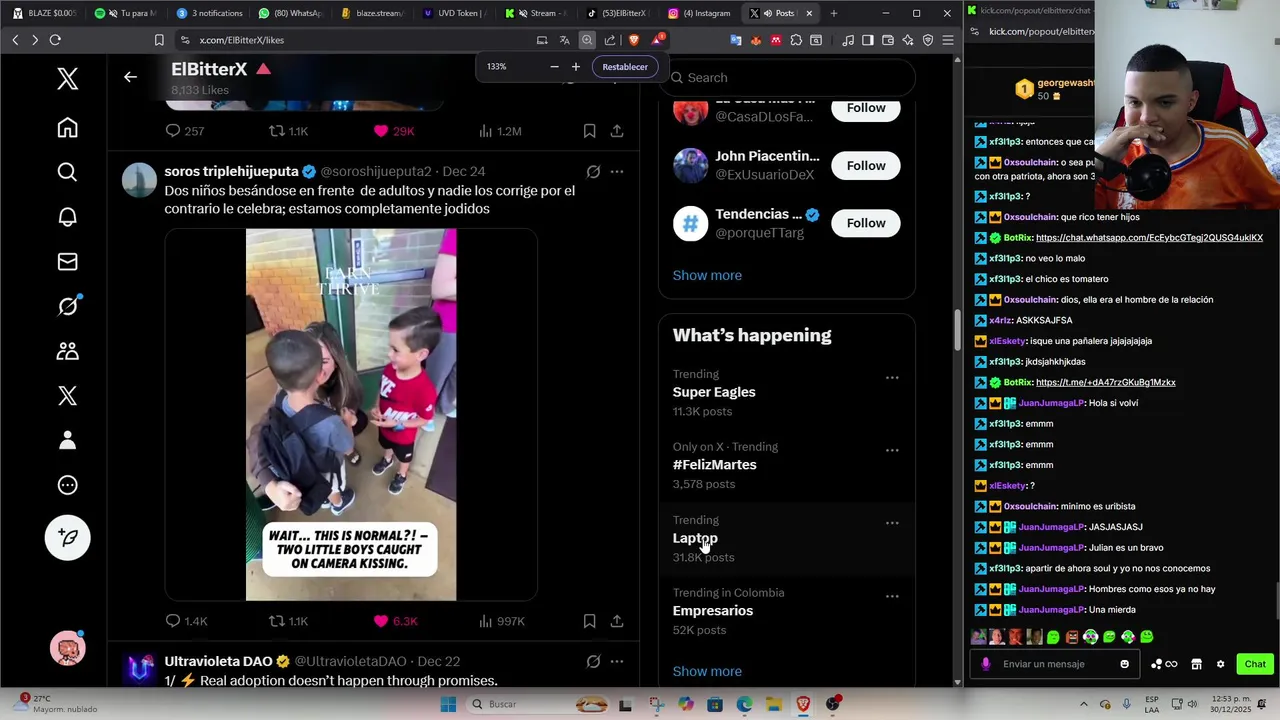Switch to Instagram (4) browser tab
This screenshot has height=720, width=1280.
[x=700, y=13]
